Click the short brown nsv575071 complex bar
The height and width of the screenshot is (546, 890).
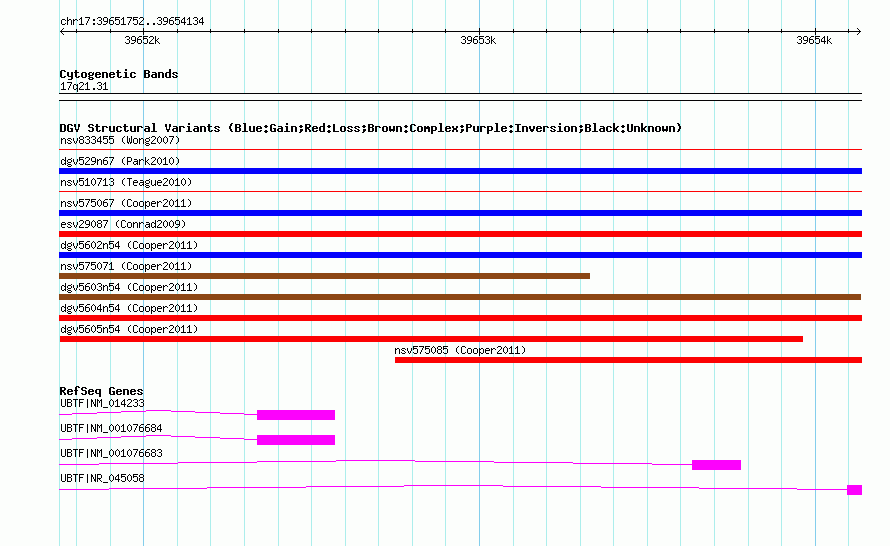tap(325, 276)
